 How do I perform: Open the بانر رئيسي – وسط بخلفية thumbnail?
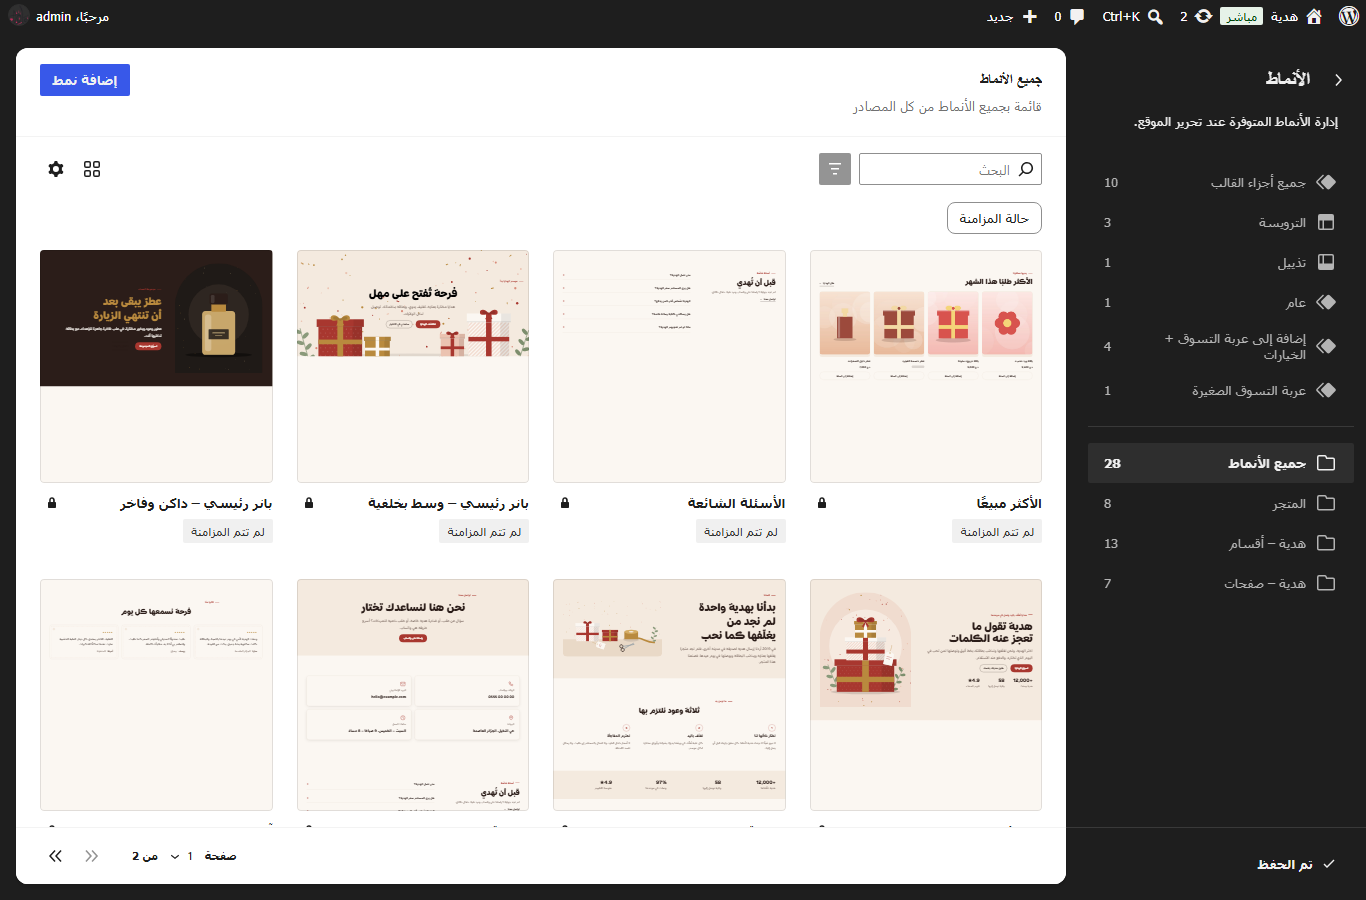point(413,366)
